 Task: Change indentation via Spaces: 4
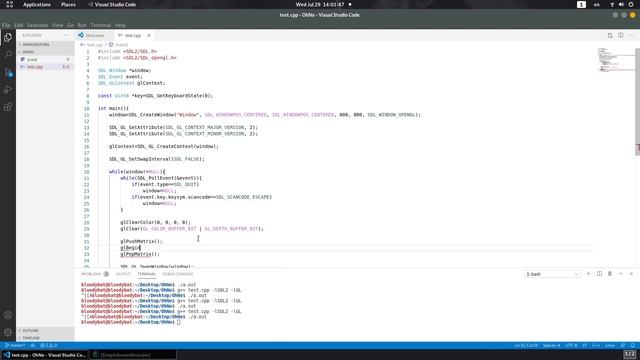551,345
